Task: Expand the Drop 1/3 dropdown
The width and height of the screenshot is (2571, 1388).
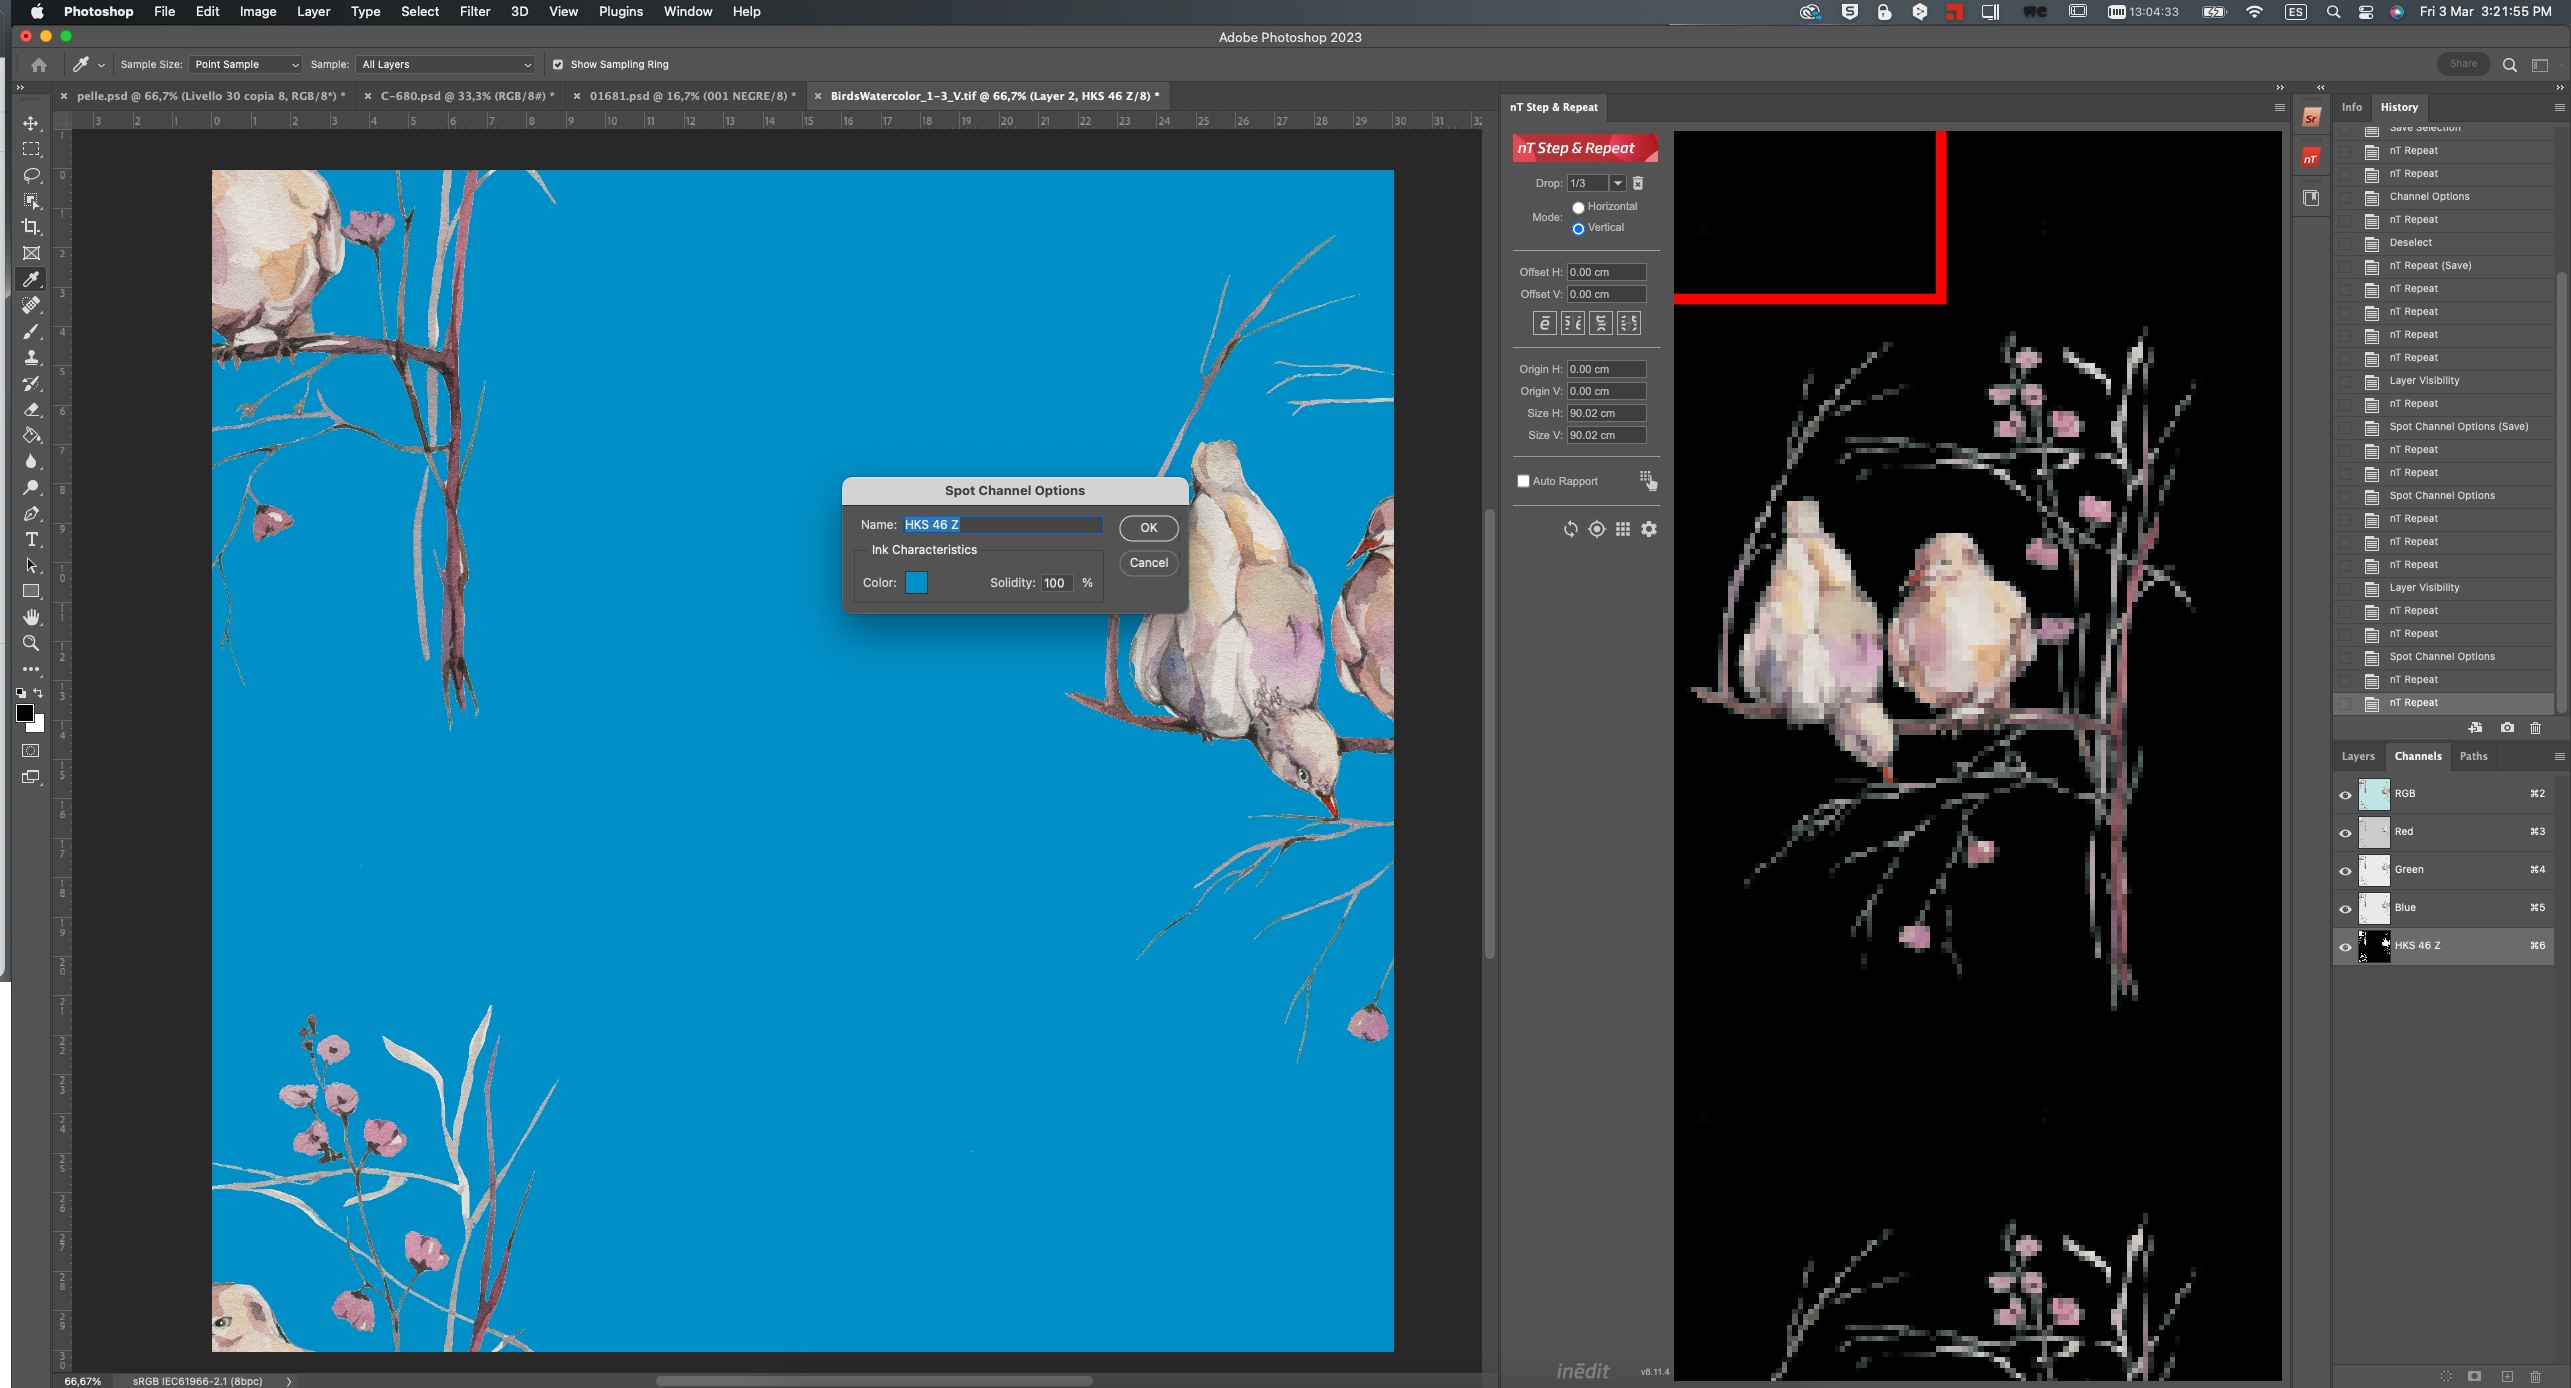Action: point(1617,183)
